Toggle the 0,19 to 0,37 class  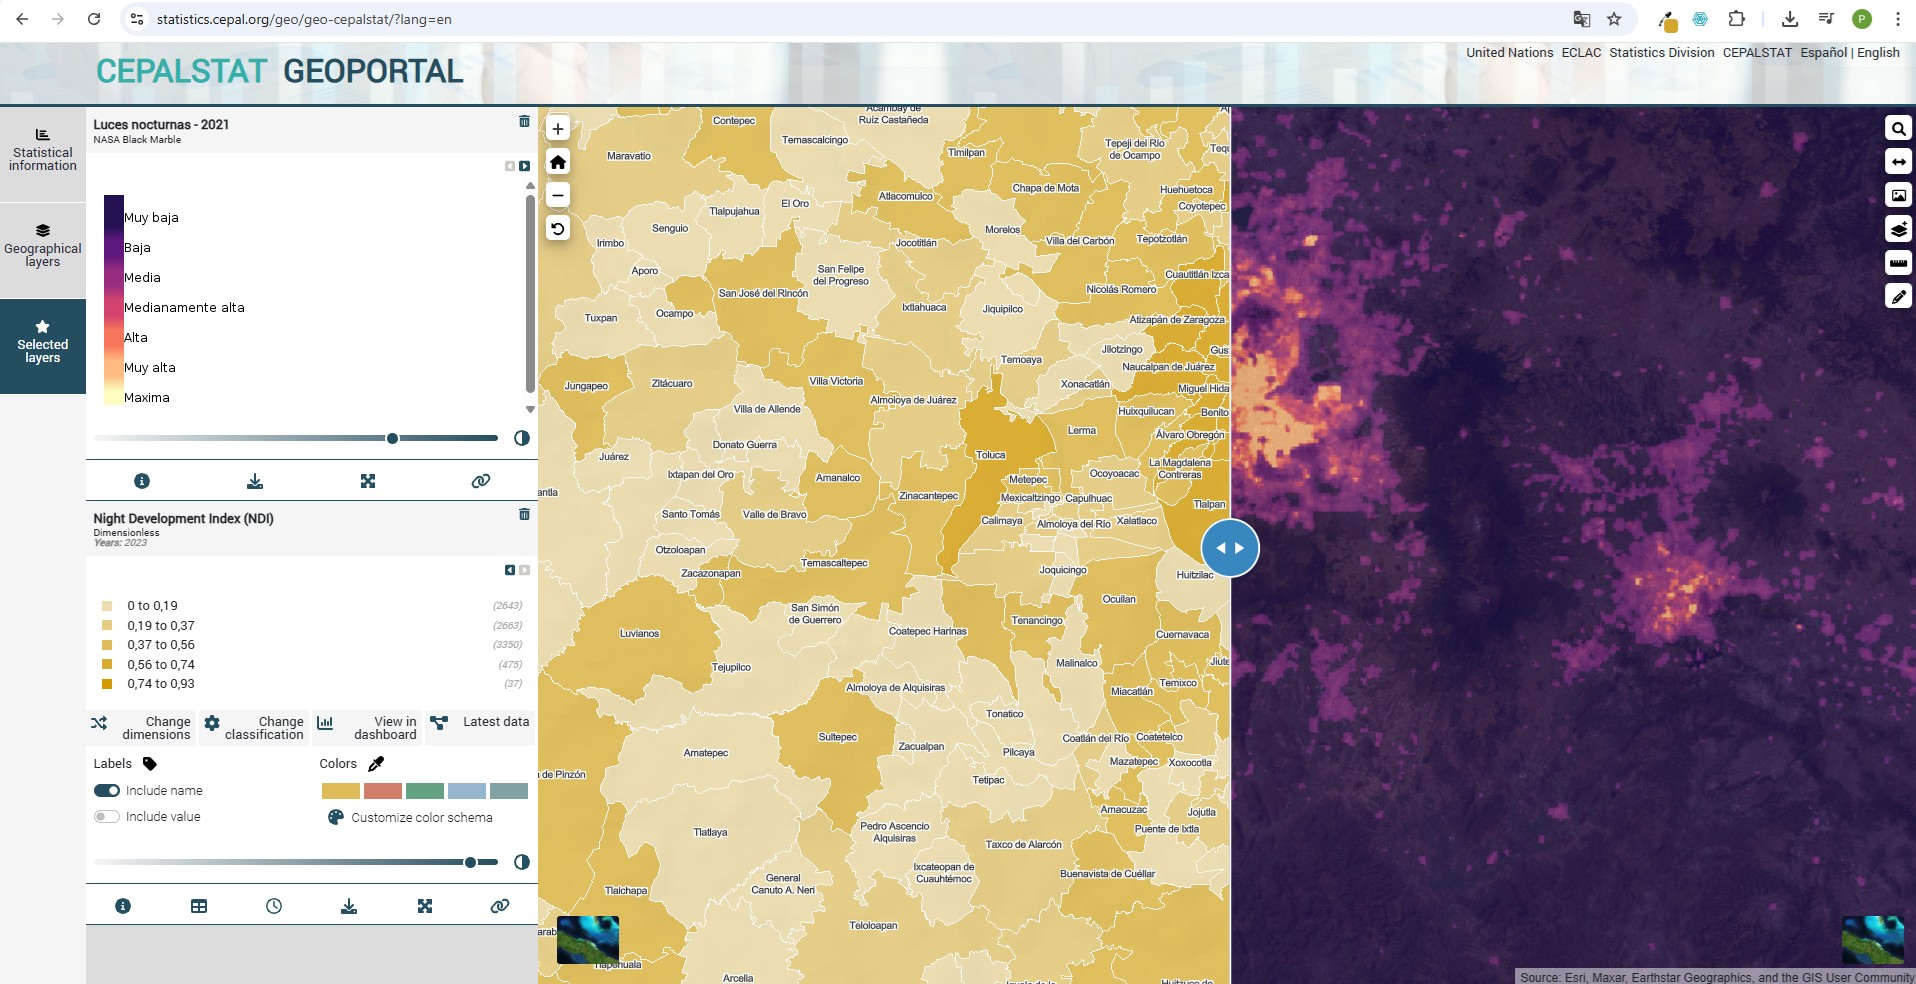coord(107,626)
